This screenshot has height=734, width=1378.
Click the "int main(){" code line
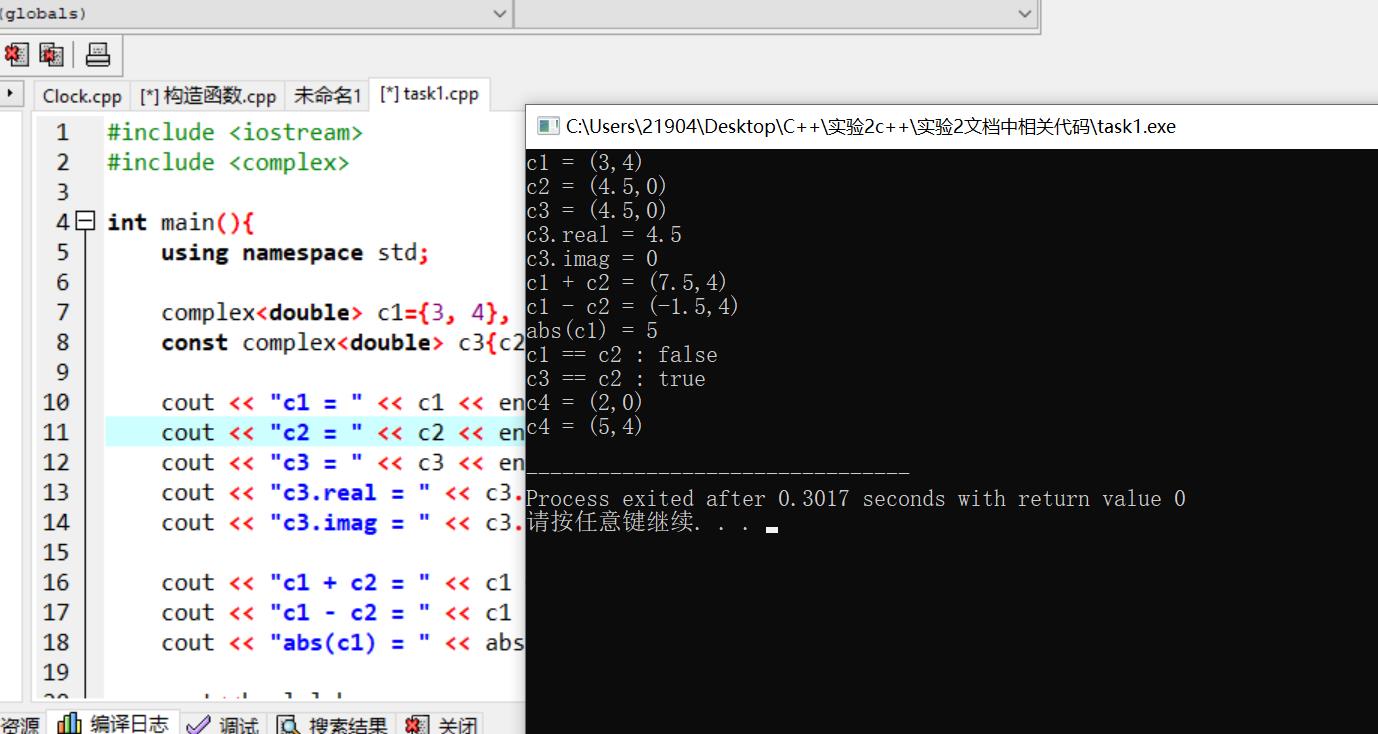point(181,222)
